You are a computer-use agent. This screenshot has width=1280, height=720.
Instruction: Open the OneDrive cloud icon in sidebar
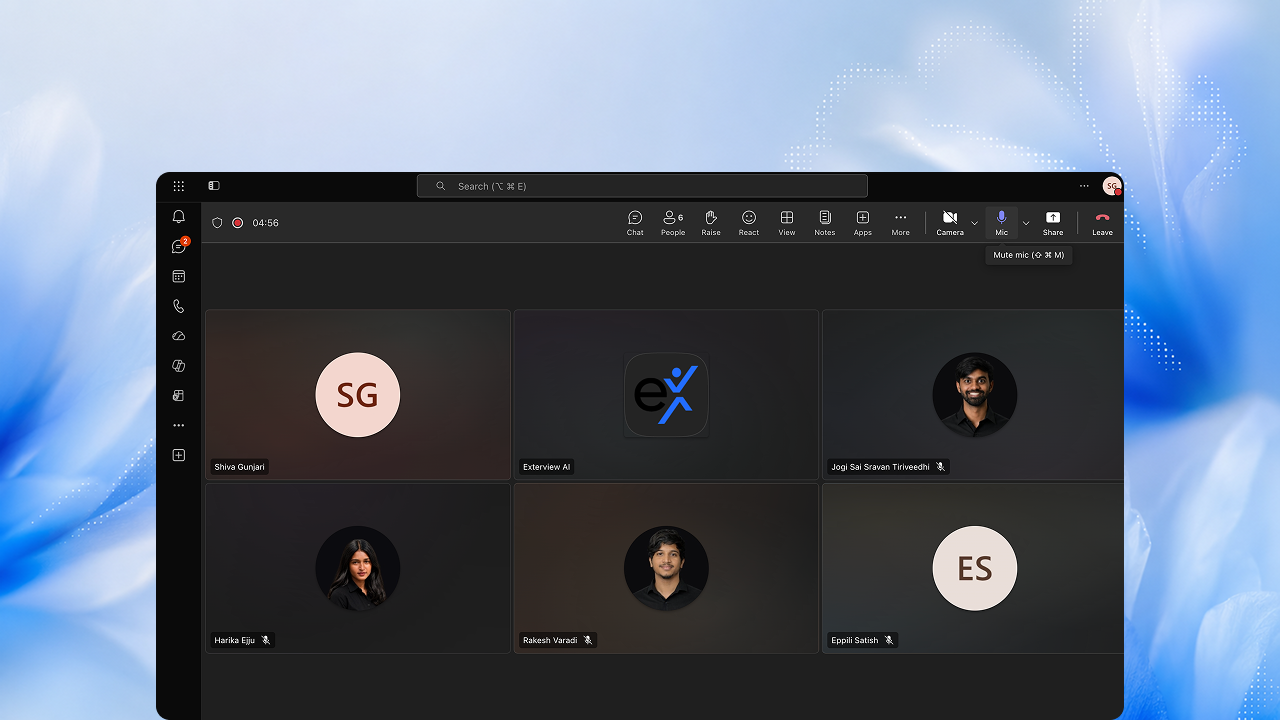(179, 336)
